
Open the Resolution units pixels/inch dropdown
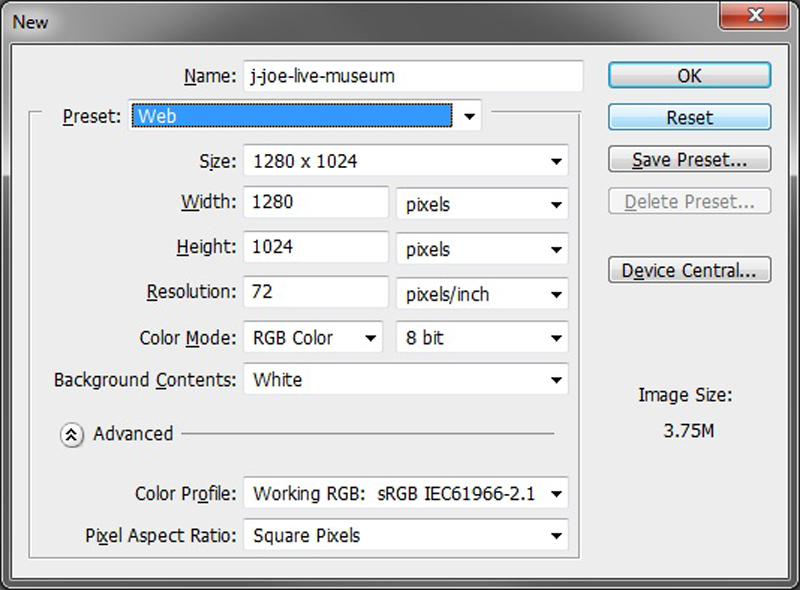coord(482,294)
